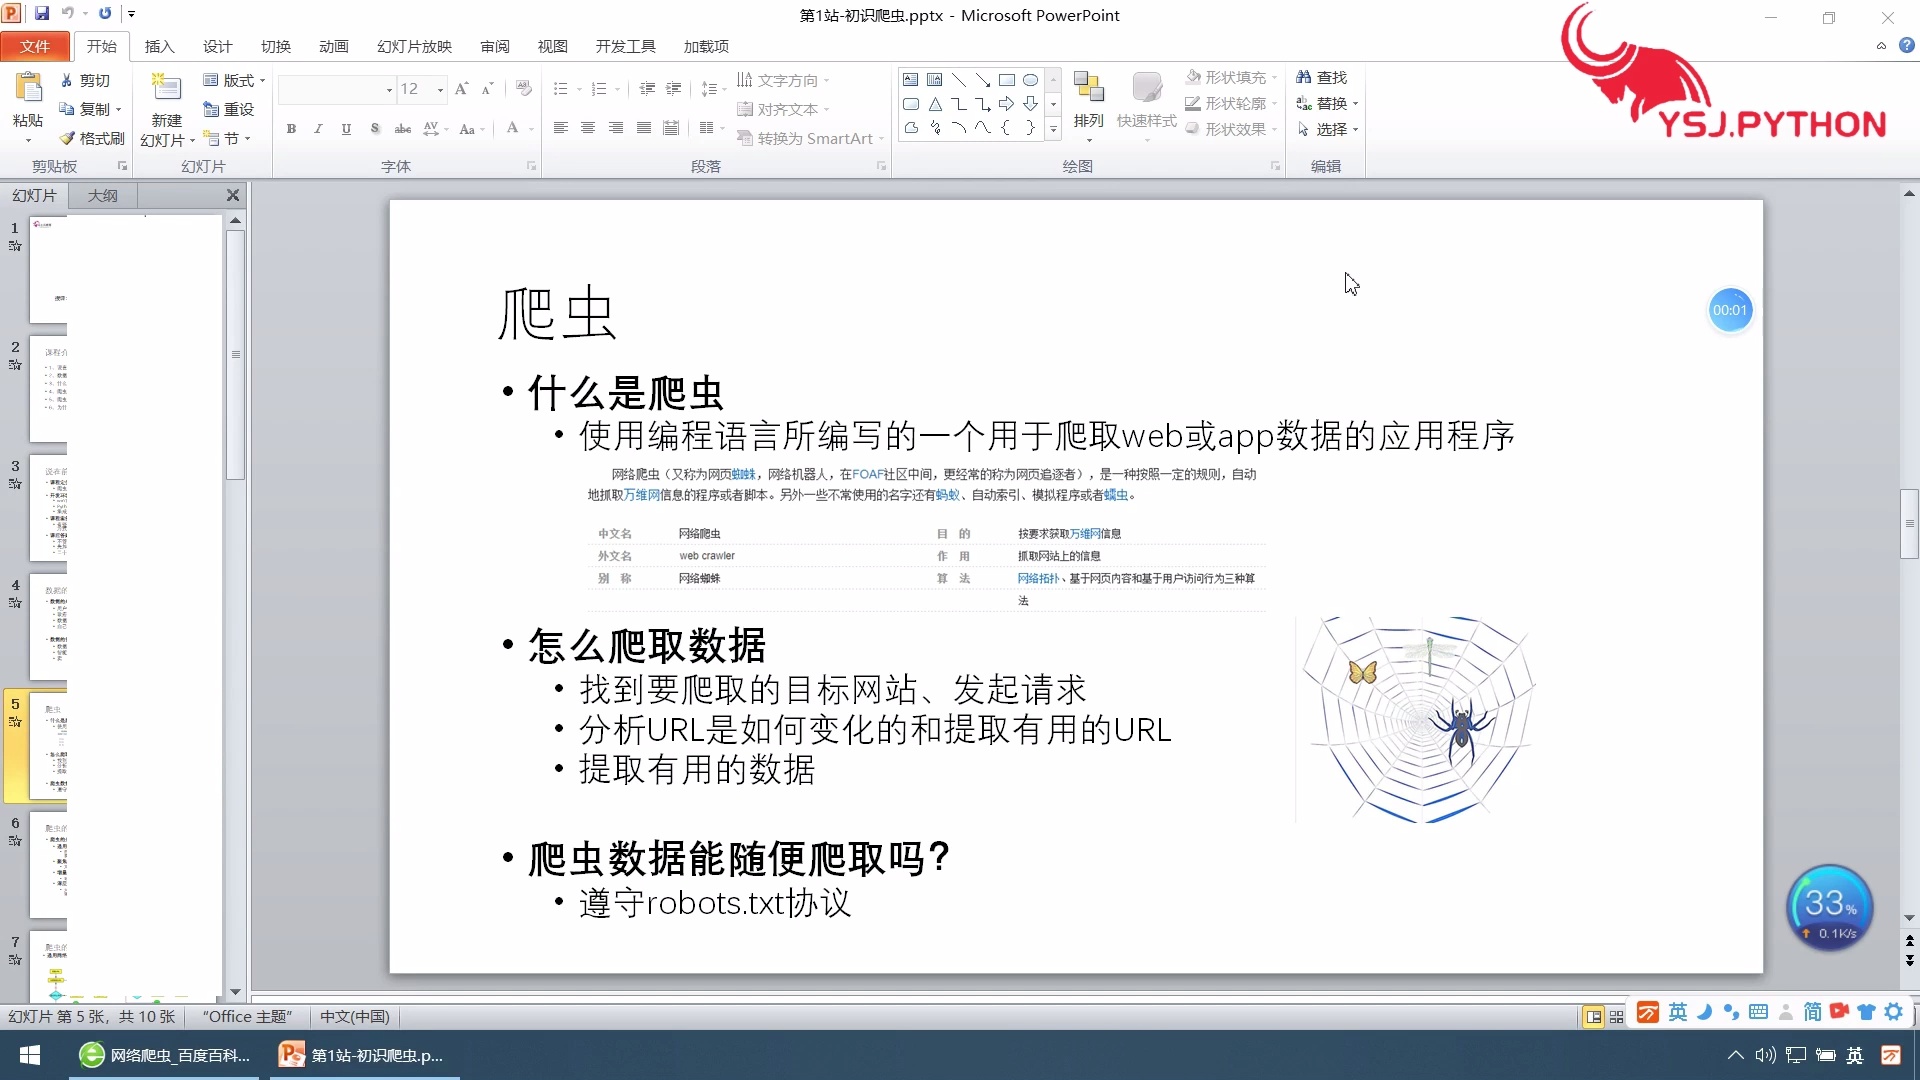Viewport: 1920px width, 1080px height.
Task: Center align text
Action: click(588, 128)
